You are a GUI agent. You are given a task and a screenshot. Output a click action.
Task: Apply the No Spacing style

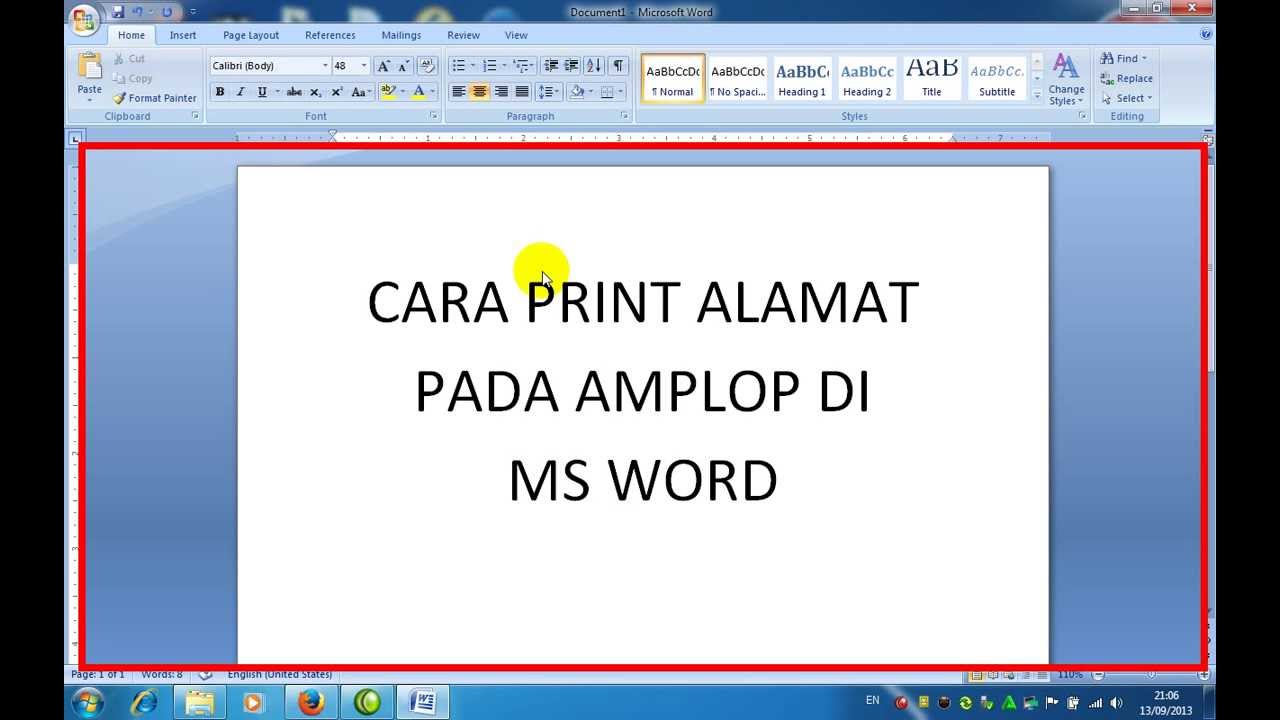click(x=738, y=78)
